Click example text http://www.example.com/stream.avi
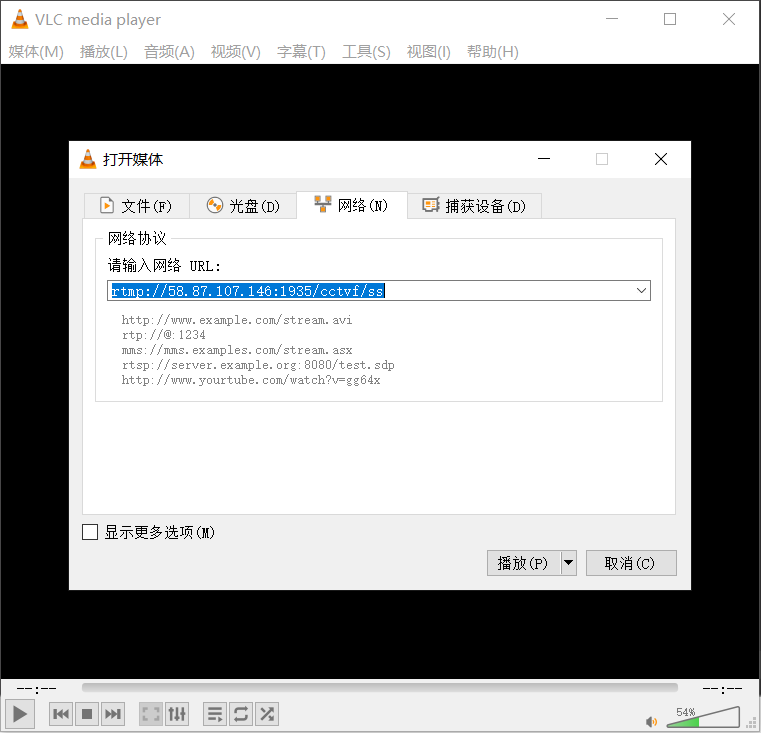Viewport: 761px width, 733px height. (237, 320)
